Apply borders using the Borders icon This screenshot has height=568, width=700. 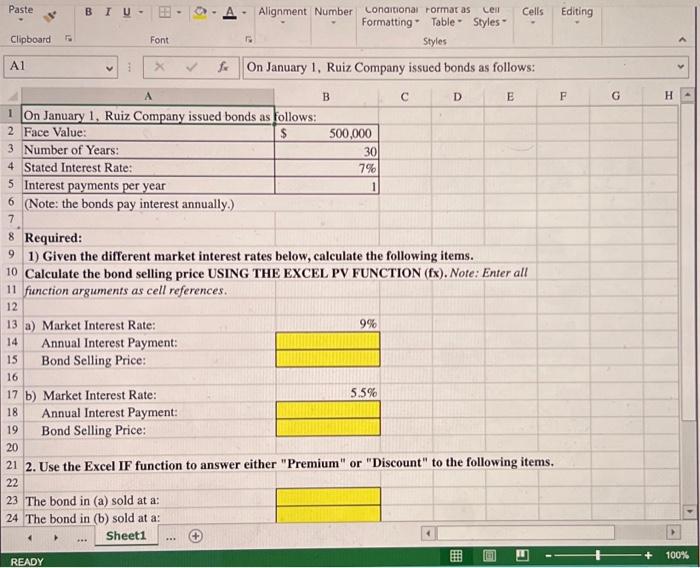click(165, 13)
